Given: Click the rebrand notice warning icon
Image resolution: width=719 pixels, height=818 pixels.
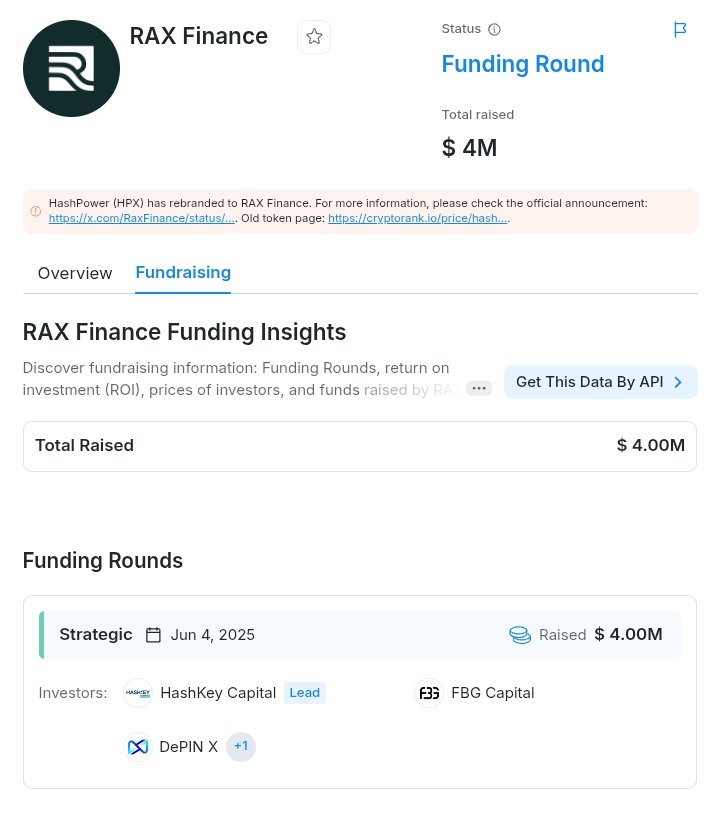Looking at the screenshot, I should click(x=35, y=211).
